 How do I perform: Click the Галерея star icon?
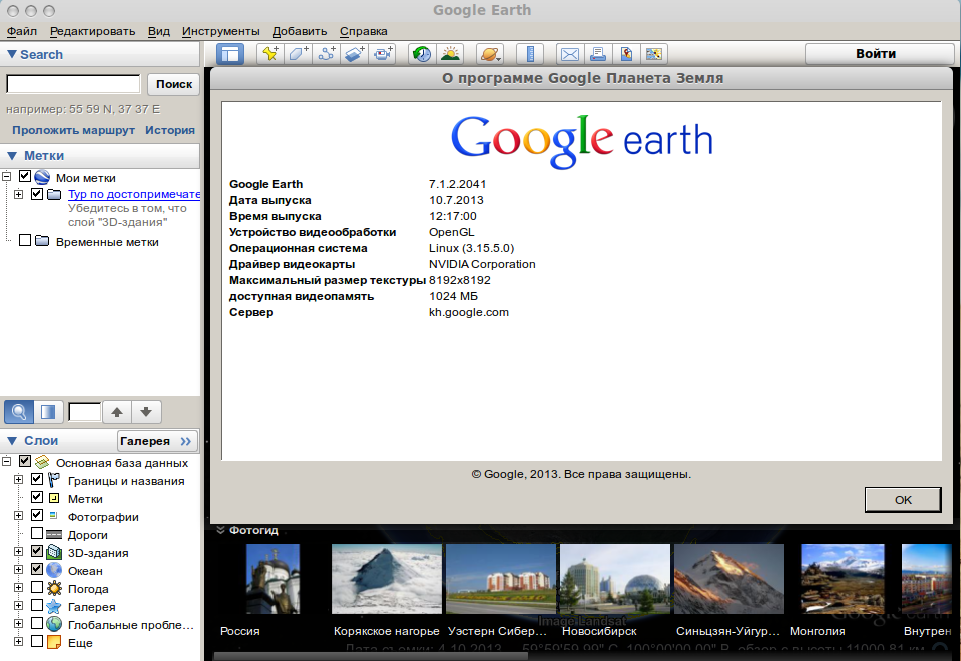[54, 606]
